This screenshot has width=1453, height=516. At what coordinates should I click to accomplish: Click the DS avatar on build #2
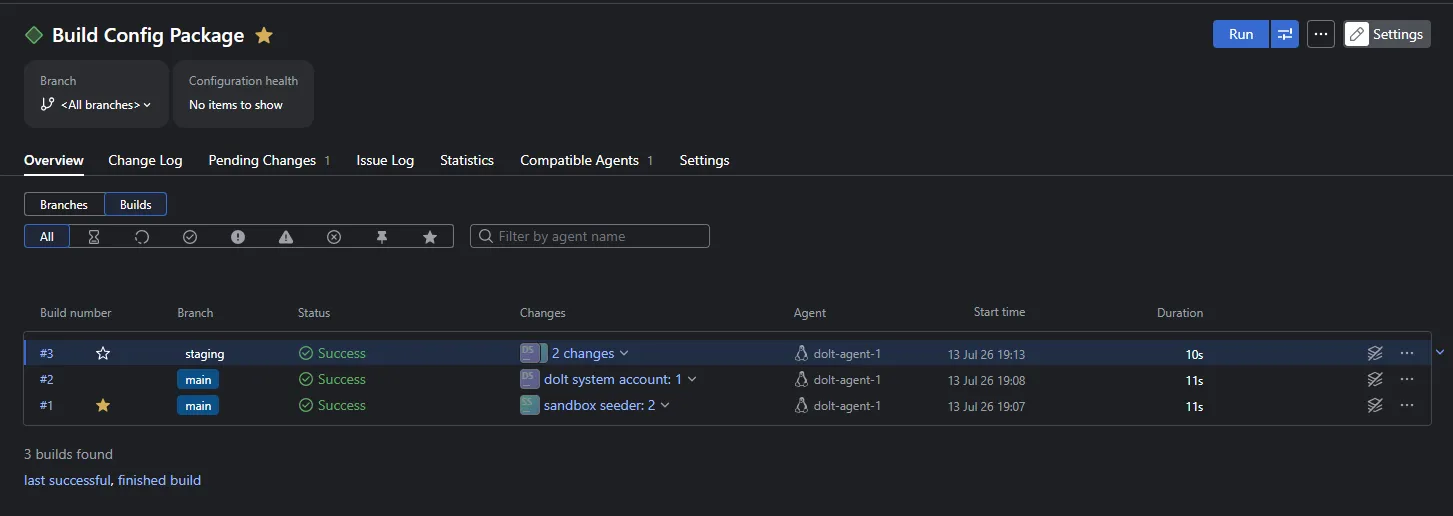(530, 379)
